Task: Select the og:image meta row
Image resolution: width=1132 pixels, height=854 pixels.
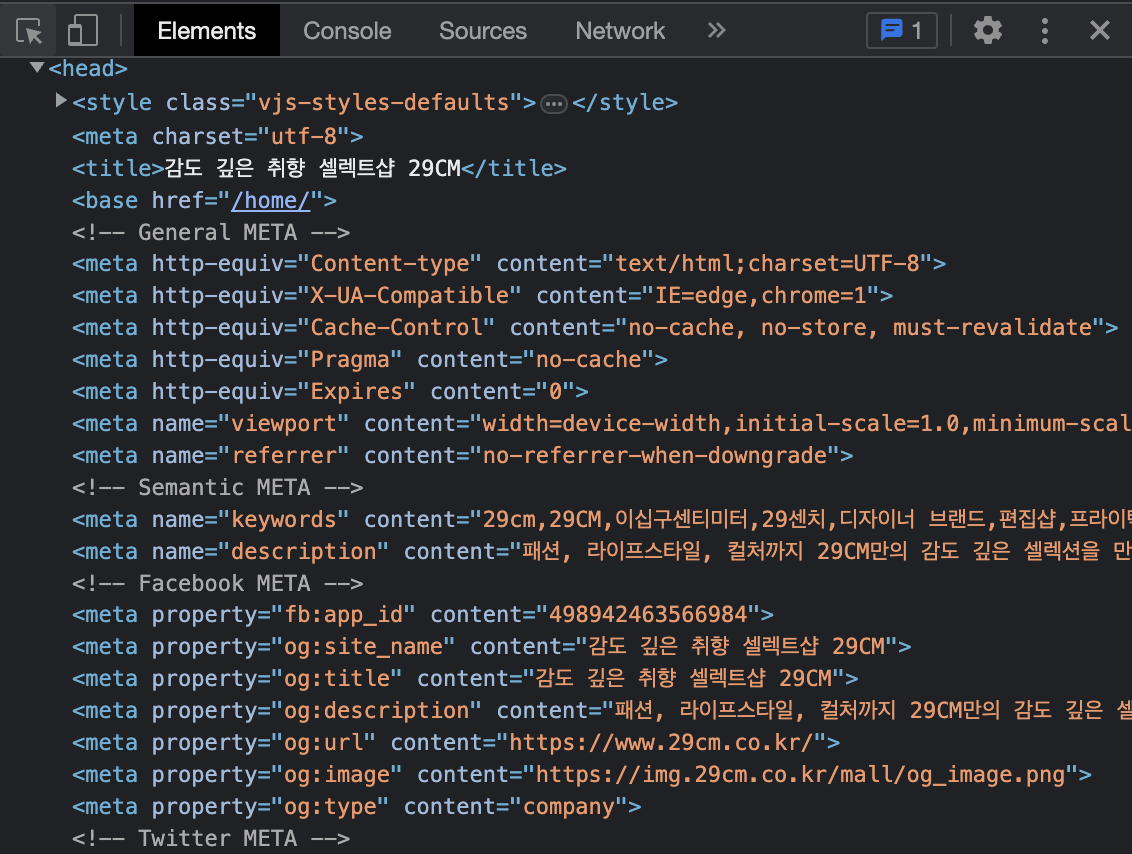Action: pos(582,774)
